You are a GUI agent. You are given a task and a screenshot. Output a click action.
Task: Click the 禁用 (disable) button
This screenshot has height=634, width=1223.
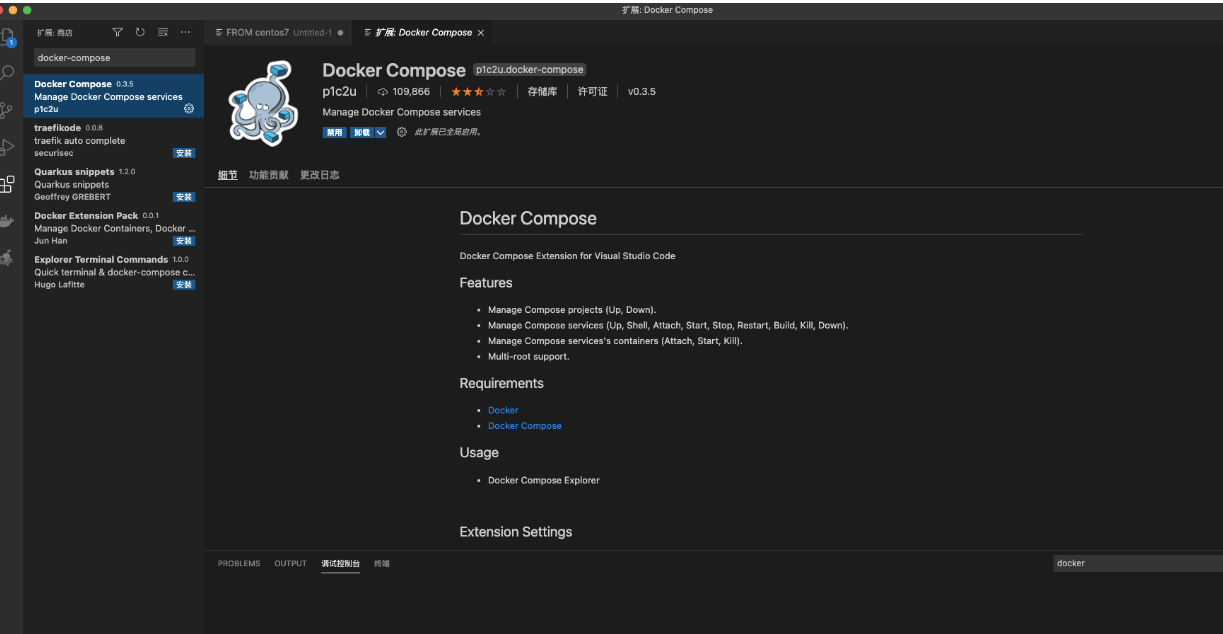(x=334, y=132)
